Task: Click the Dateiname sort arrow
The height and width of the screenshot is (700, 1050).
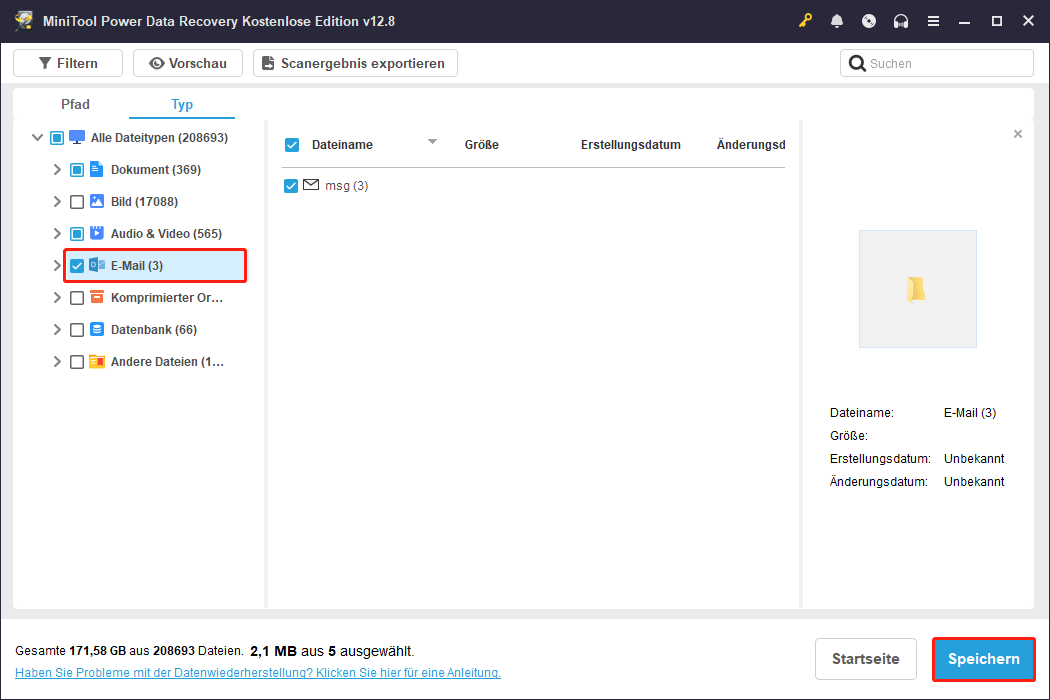Action: (433, 141)
